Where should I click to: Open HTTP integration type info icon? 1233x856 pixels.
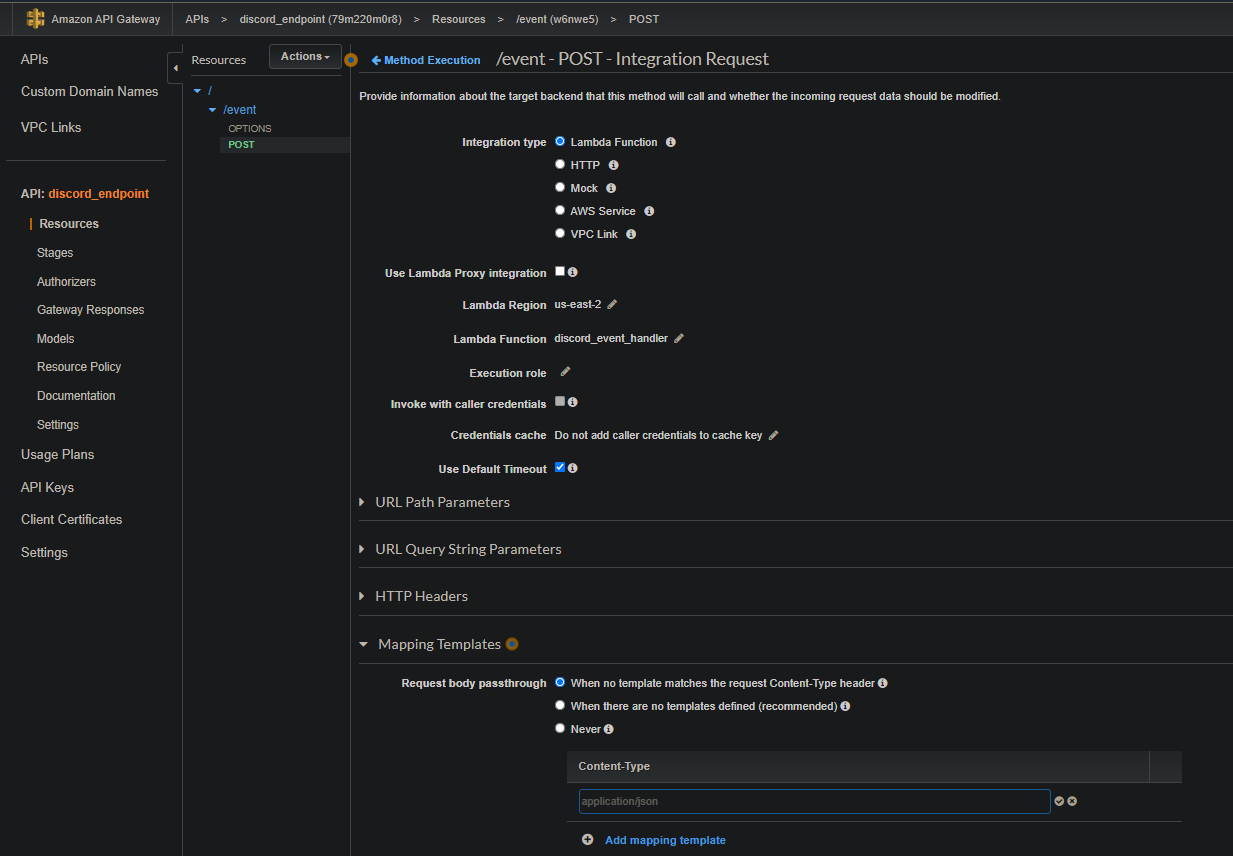[x=614, y=165]
